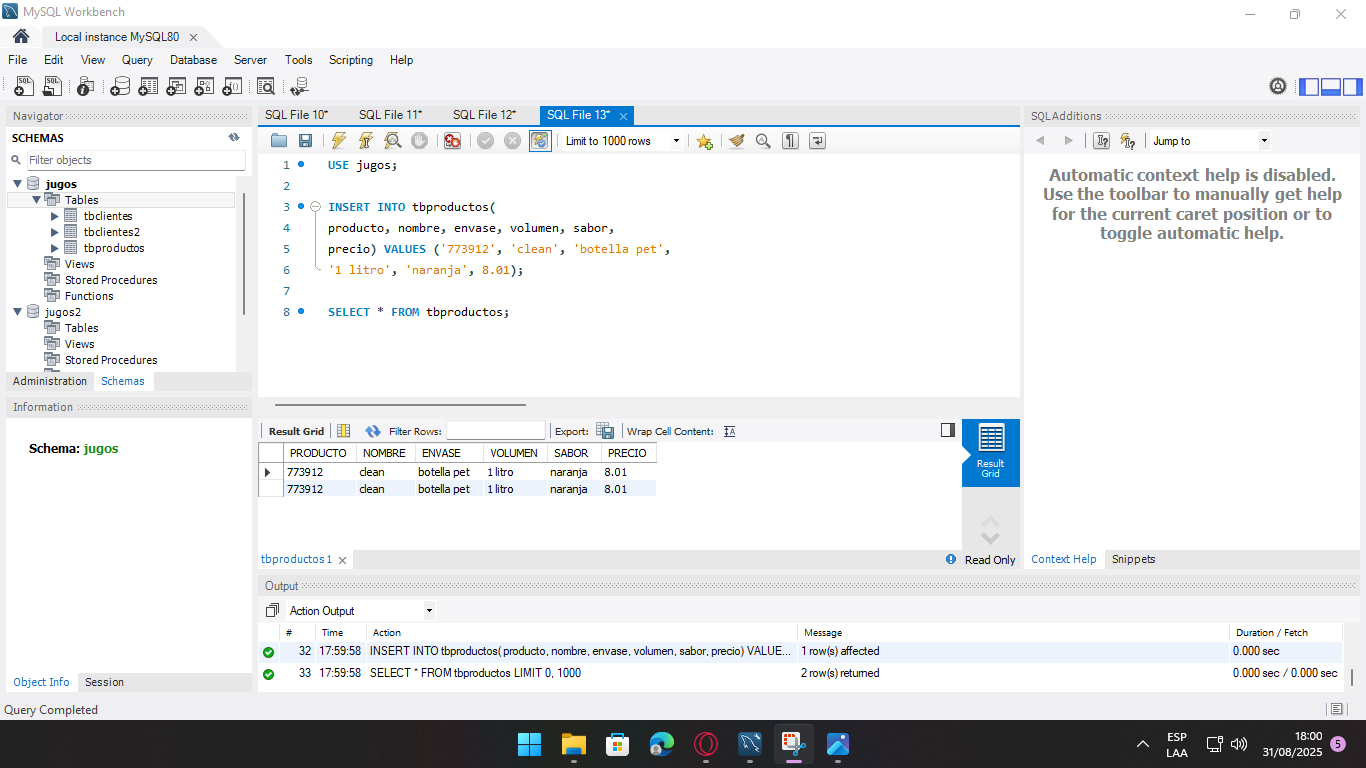Collapse the jugos schema
Image resolution: width=1366 pixels, height=768 pixels.
click(17, 184)
